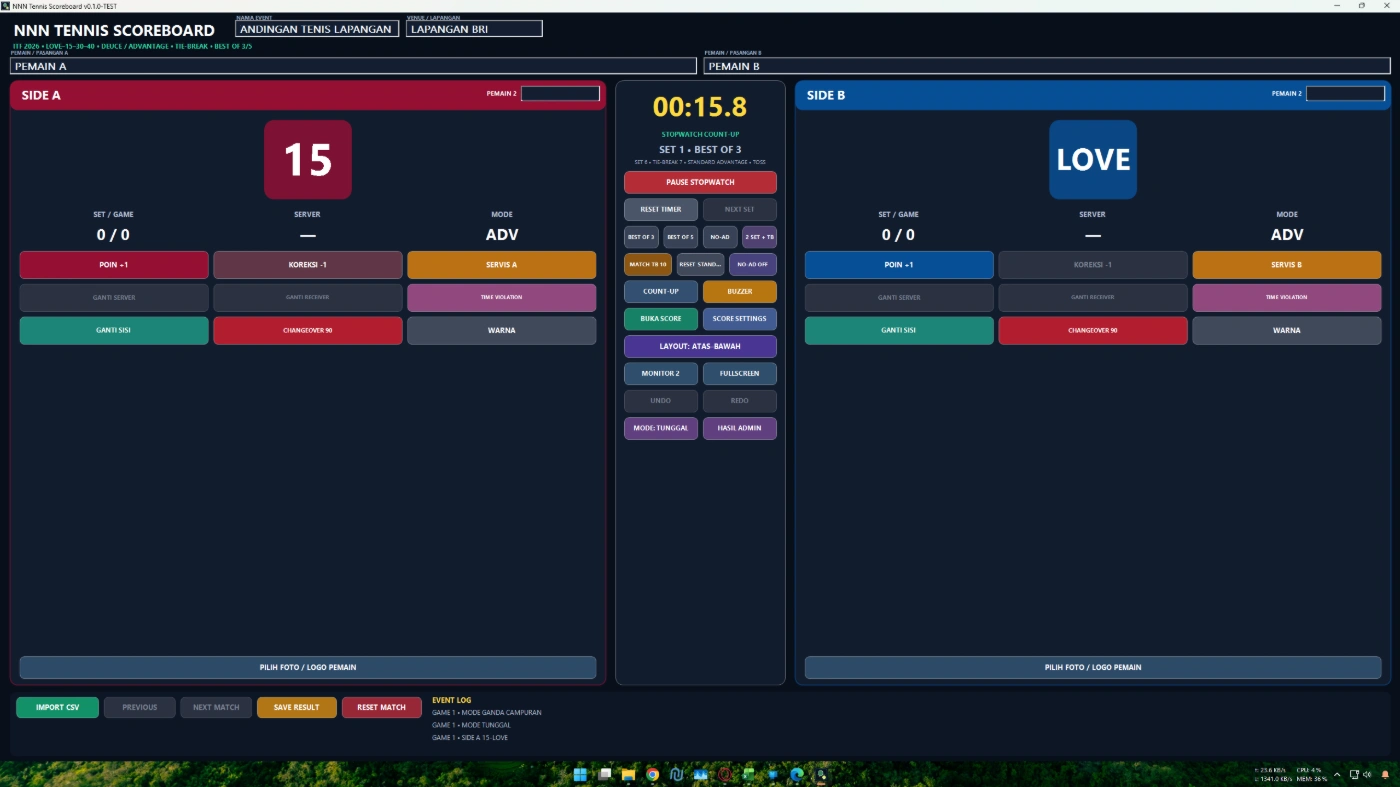Click the PEMAIN A name field

[x=353, y=66]
